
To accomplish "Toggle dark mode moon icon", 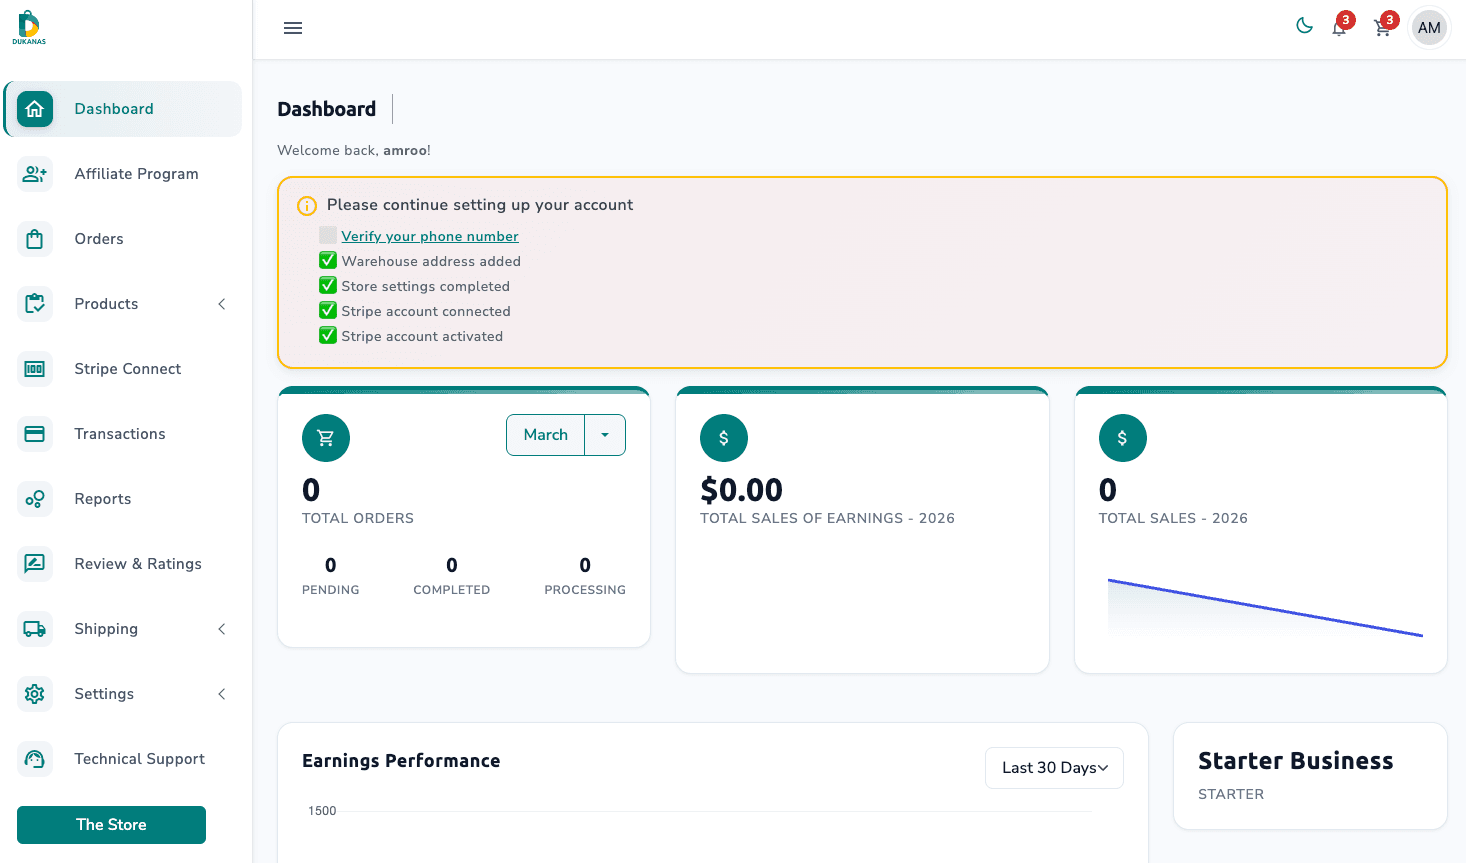I will pos(1304,26).
